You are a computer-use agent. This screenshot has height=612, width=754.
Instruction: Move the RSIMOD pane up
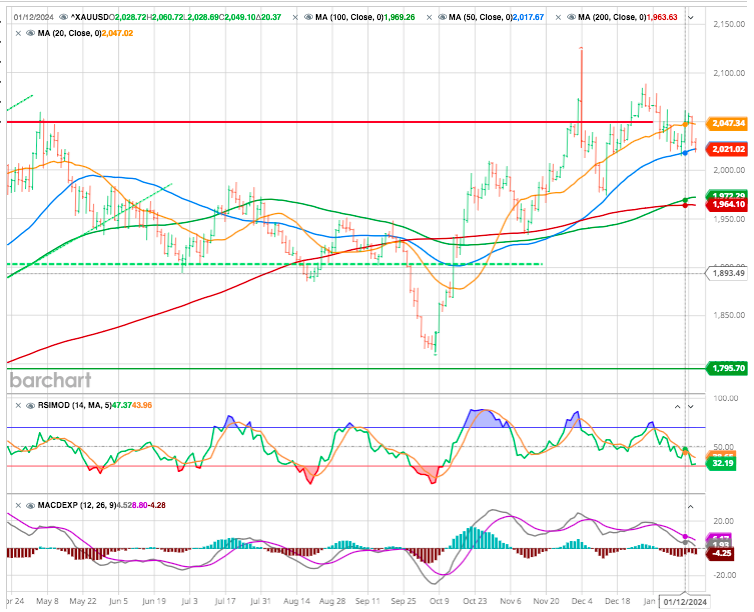tap(675, 408)
